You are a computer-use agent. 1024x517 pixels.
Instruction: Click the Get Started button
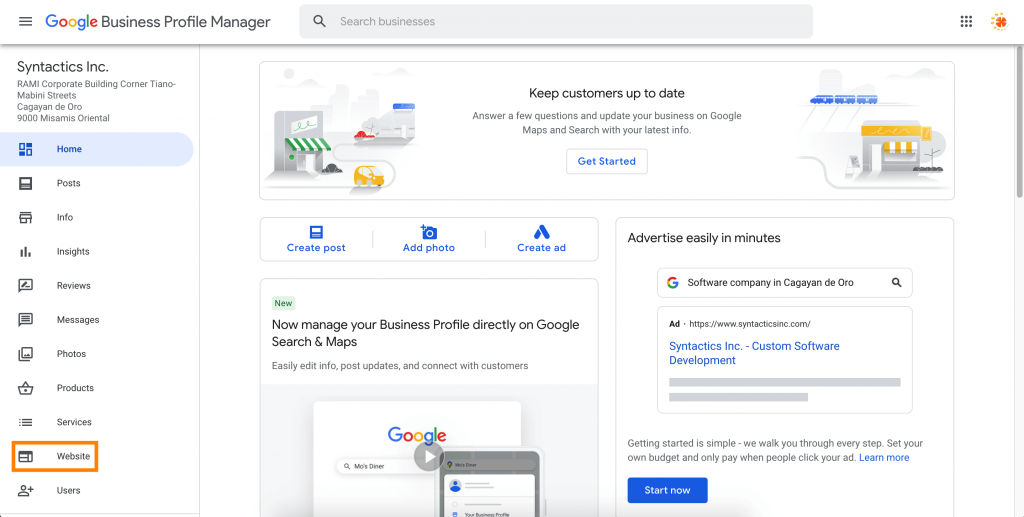[x=607, y=161]
